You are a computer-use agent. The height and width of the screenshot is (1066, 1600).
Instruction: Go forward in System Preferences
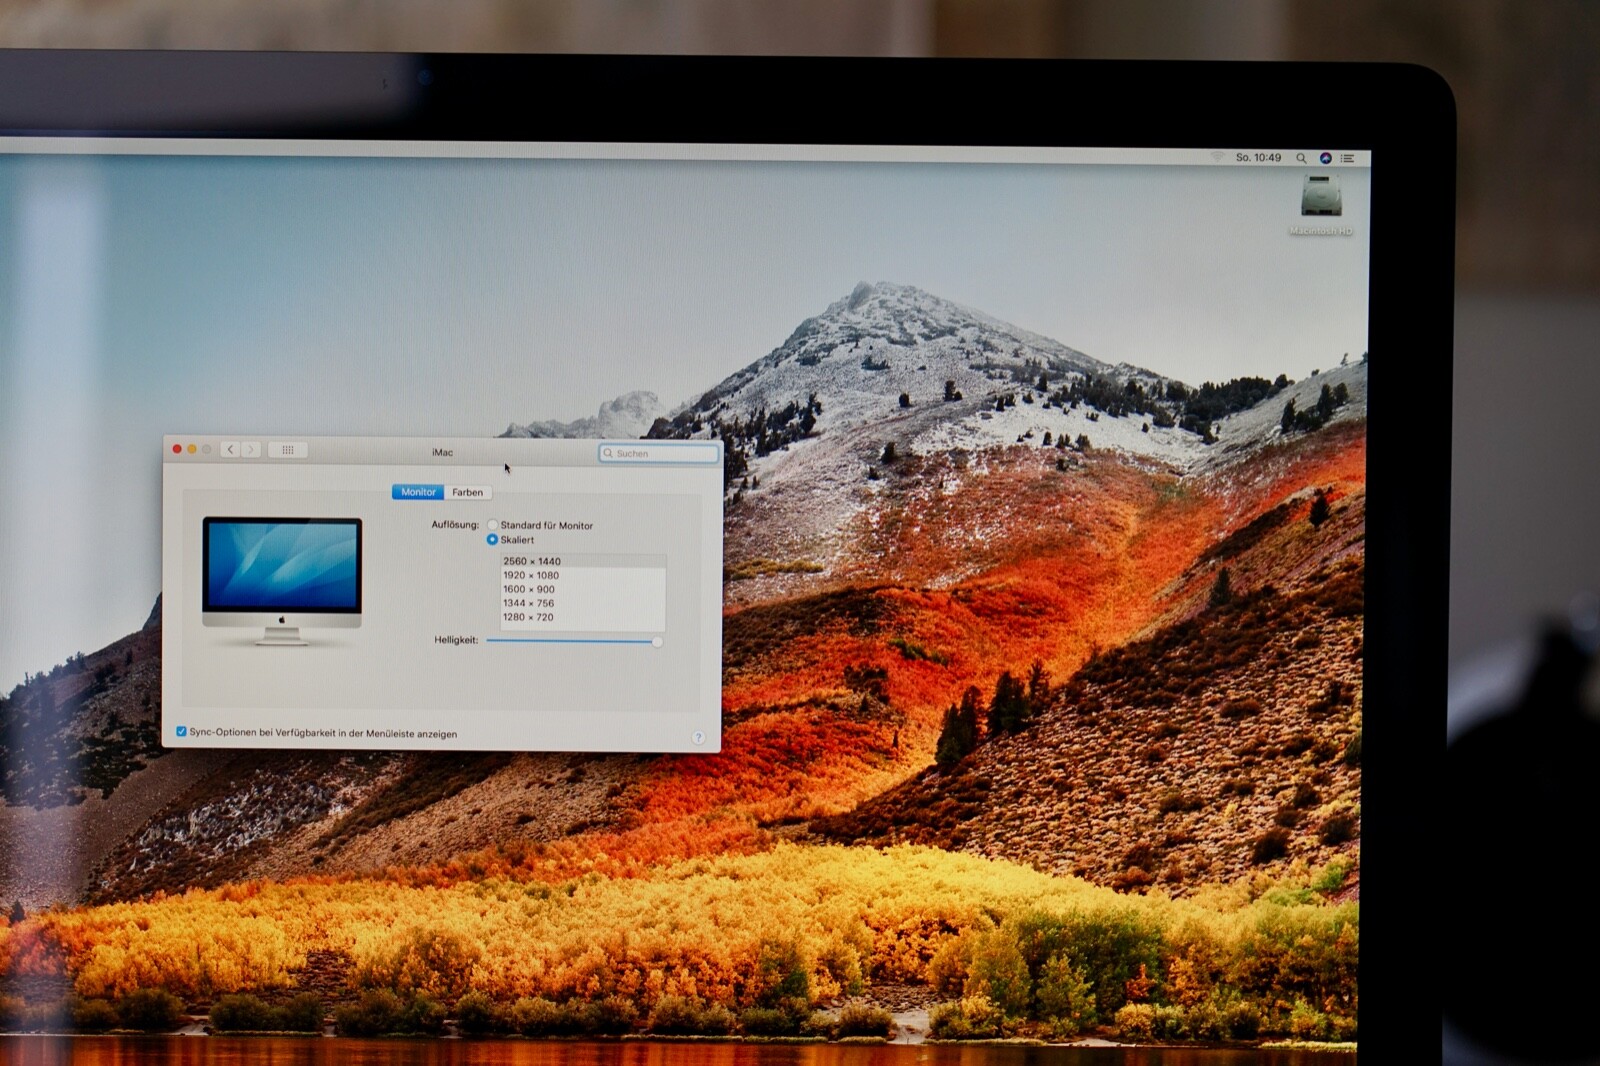click(x=251, y=450)
